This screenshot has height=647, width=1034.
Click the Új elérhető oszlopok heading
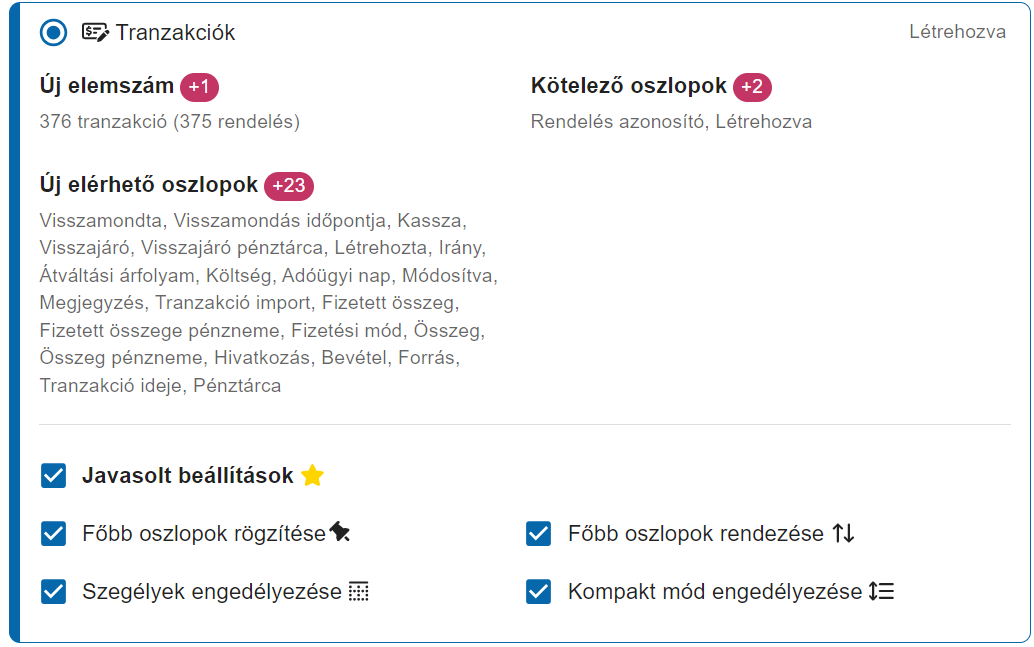(148, 185)
